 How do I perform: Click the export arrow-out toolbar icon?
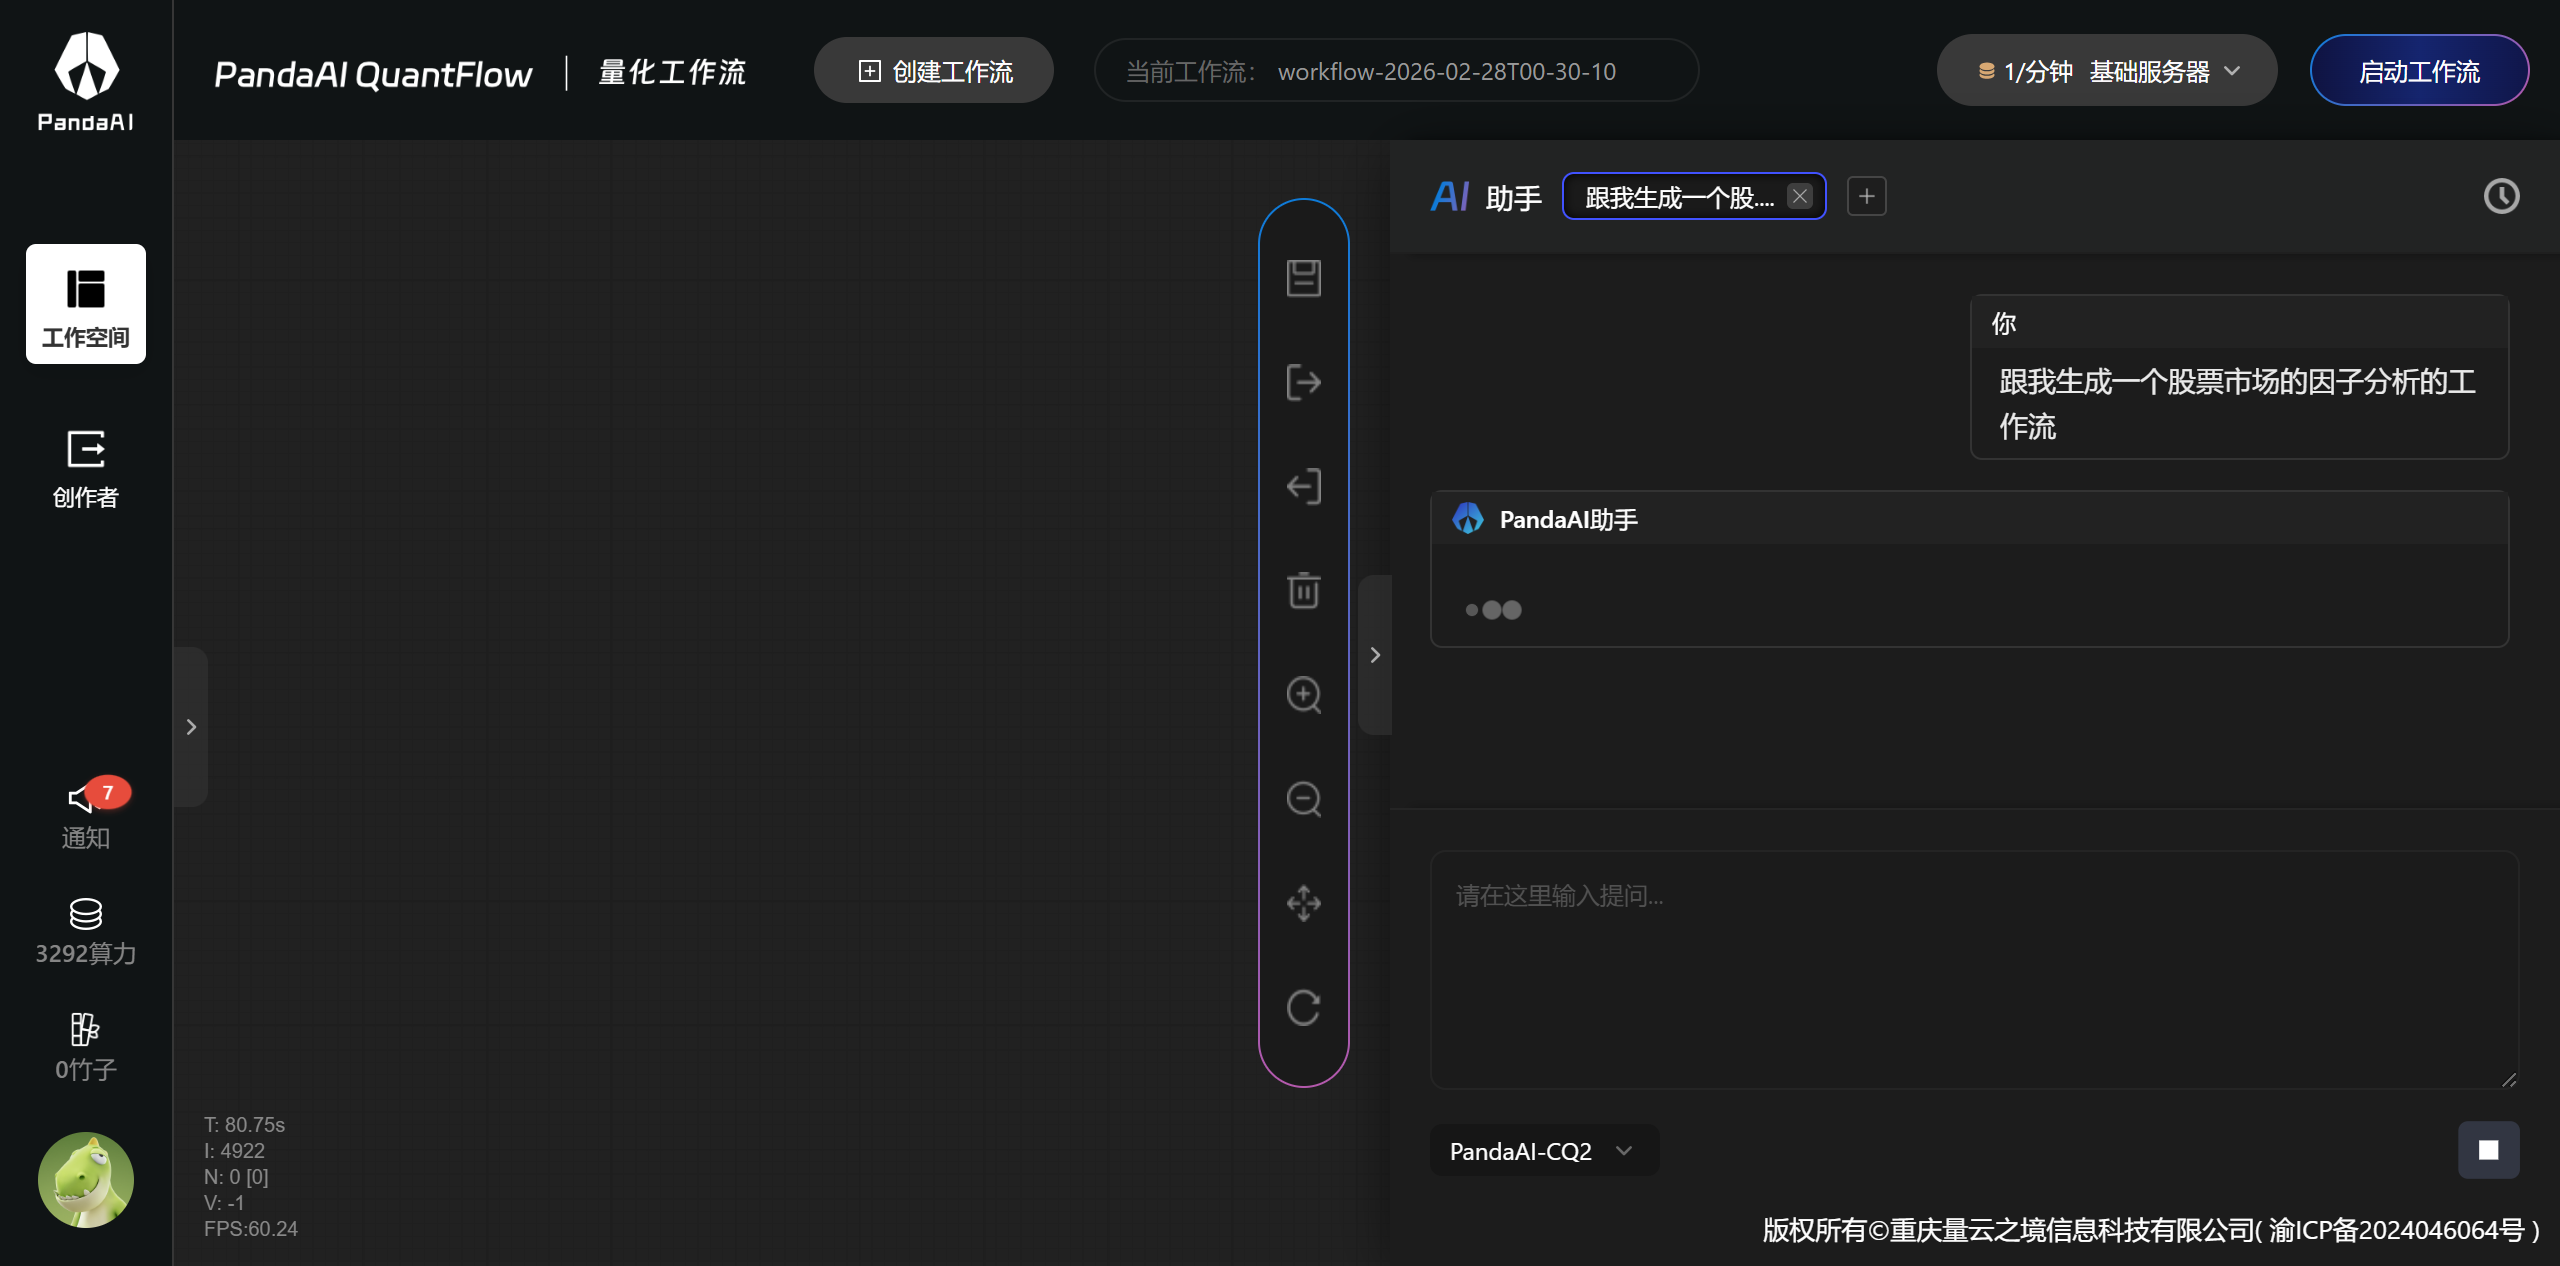[1304, 382]
